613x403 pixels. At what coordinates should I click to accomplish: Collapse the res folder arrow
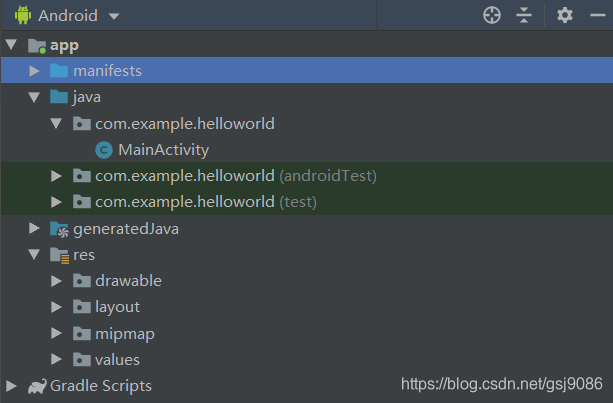34,254
